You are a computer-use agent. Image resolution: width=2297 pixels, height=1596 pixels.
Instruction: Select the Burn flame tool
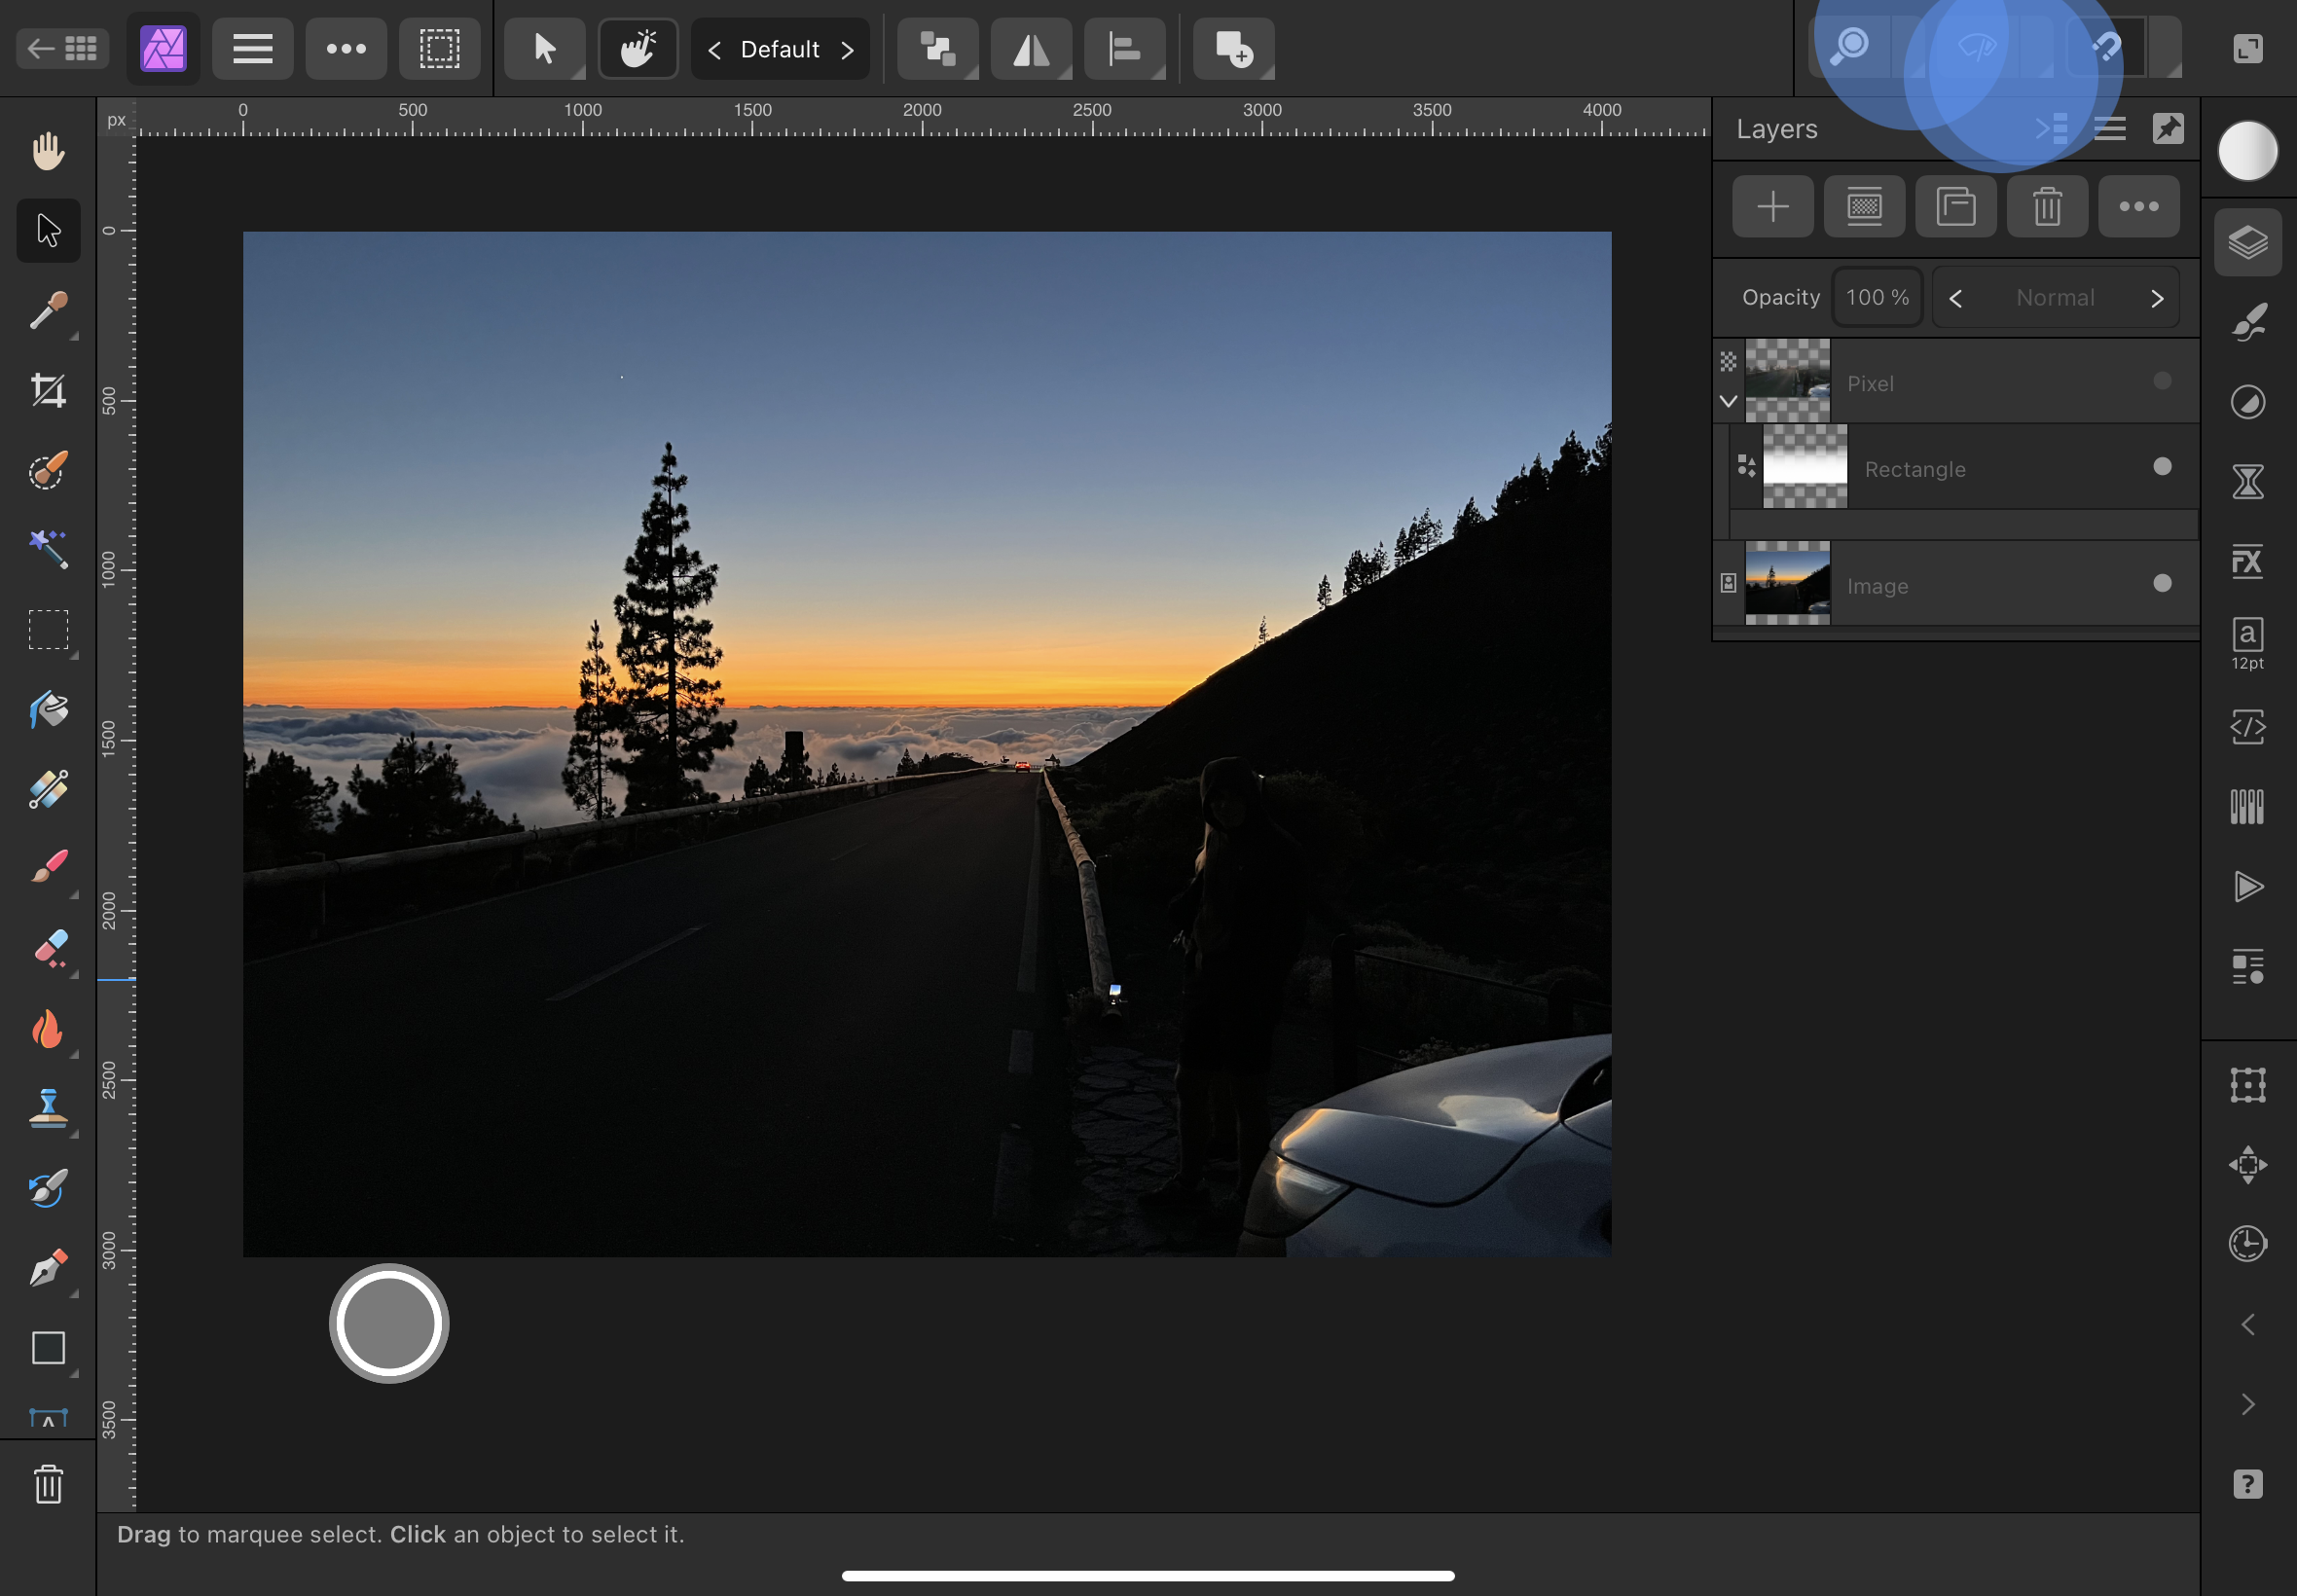(x=48, y=1029)
